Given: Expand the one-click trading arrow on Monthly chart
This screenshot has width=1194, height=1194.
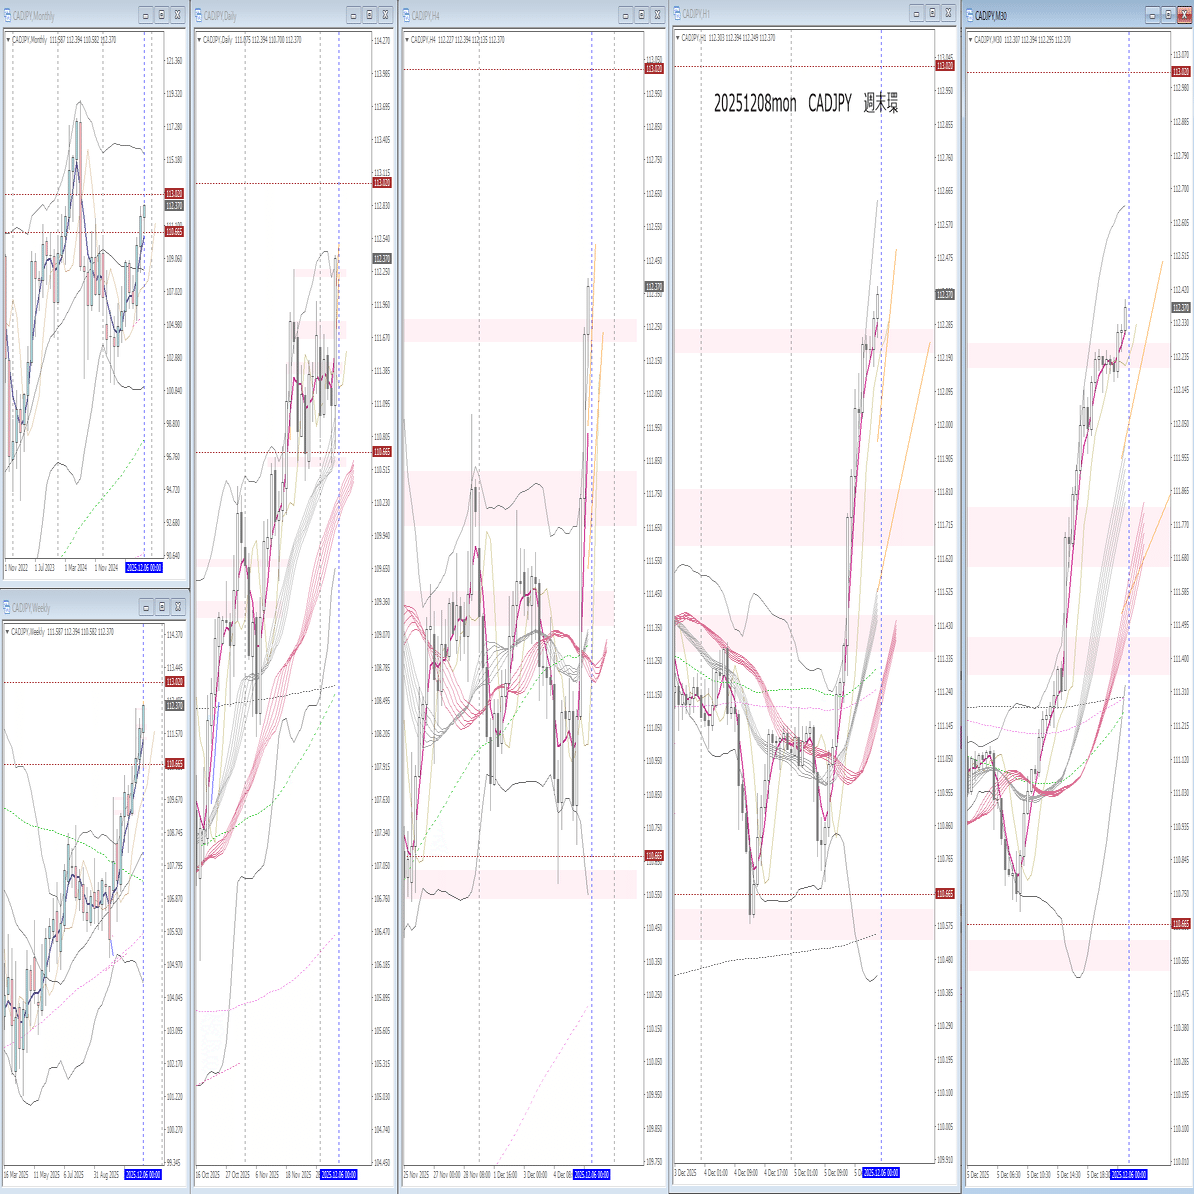Looking at the screenshot, I should click(x=8, y=40).
